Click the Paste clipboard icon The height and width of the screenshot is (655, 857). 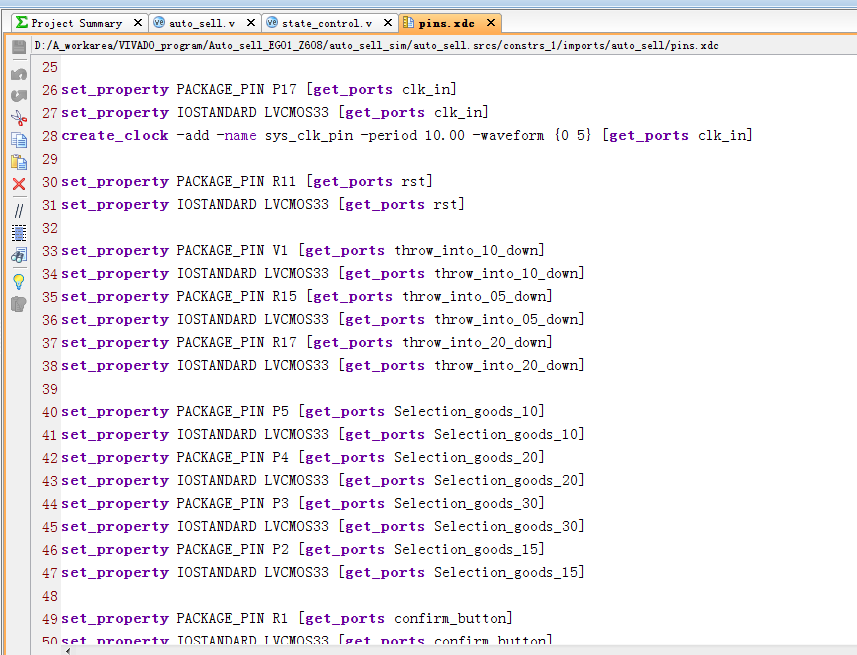[x=19, y=162]
